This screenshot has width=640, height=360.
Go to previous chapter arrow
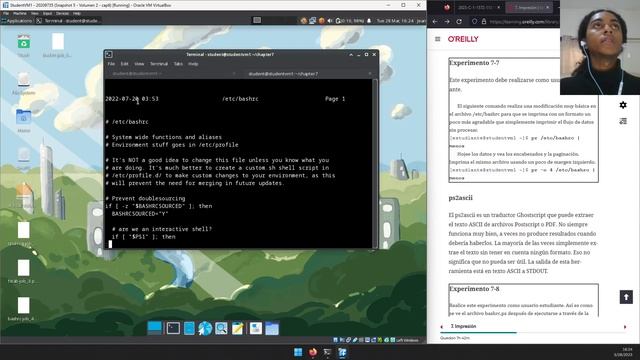[x=442, y=327]
